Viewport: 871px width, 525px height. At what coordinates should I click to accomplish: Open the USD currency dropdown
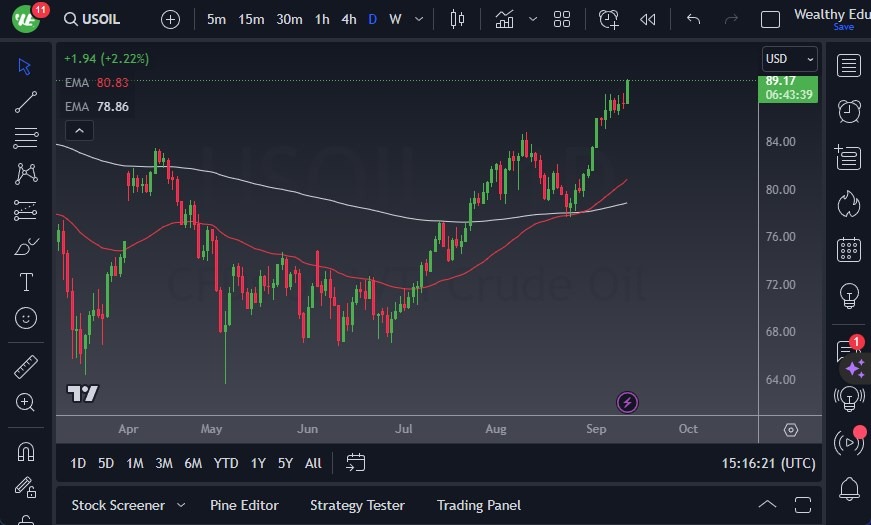(789, 59)
